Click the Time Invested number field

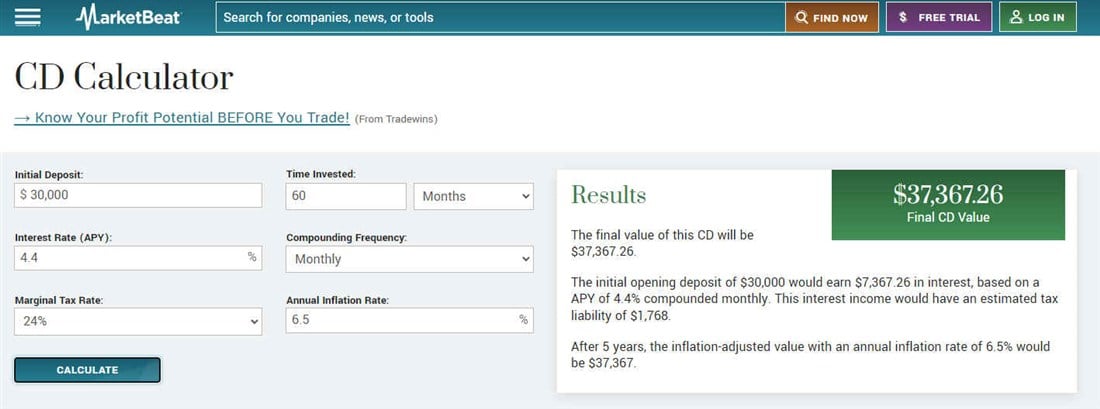pos(346,196)
